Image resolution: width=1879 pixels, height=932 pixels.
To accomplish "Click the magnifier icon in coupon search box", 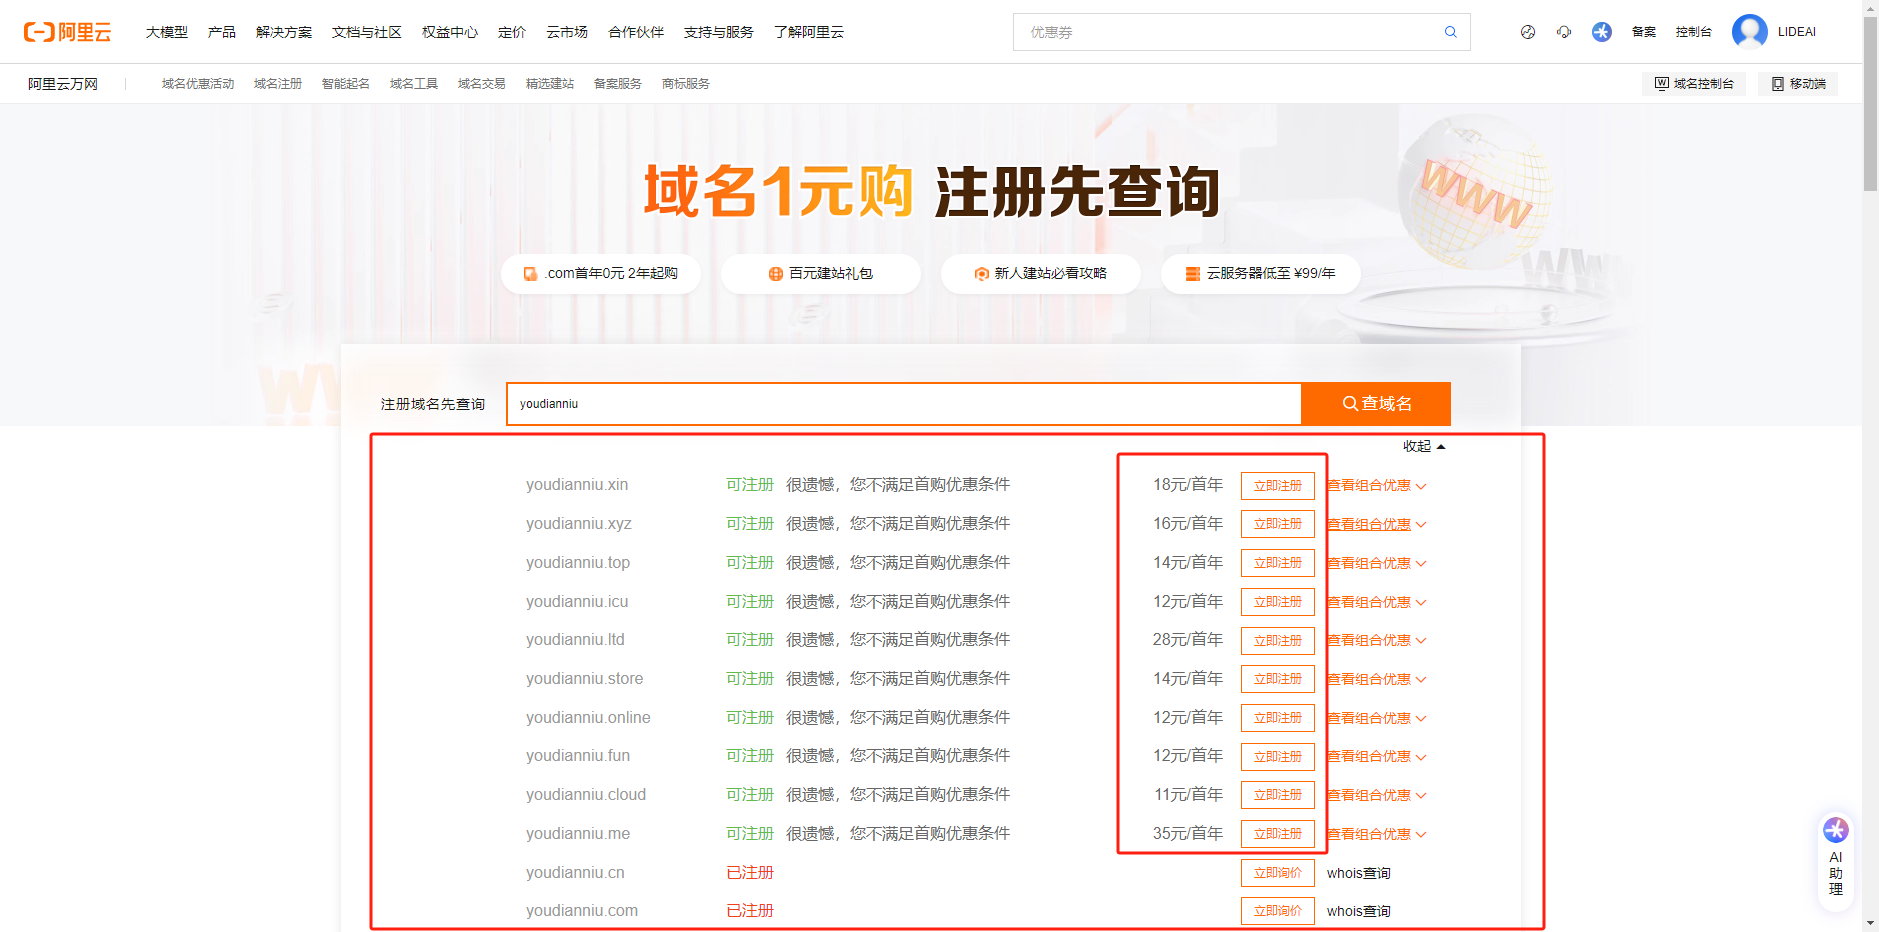I will pyautogui.click(x=1450, y=31).
